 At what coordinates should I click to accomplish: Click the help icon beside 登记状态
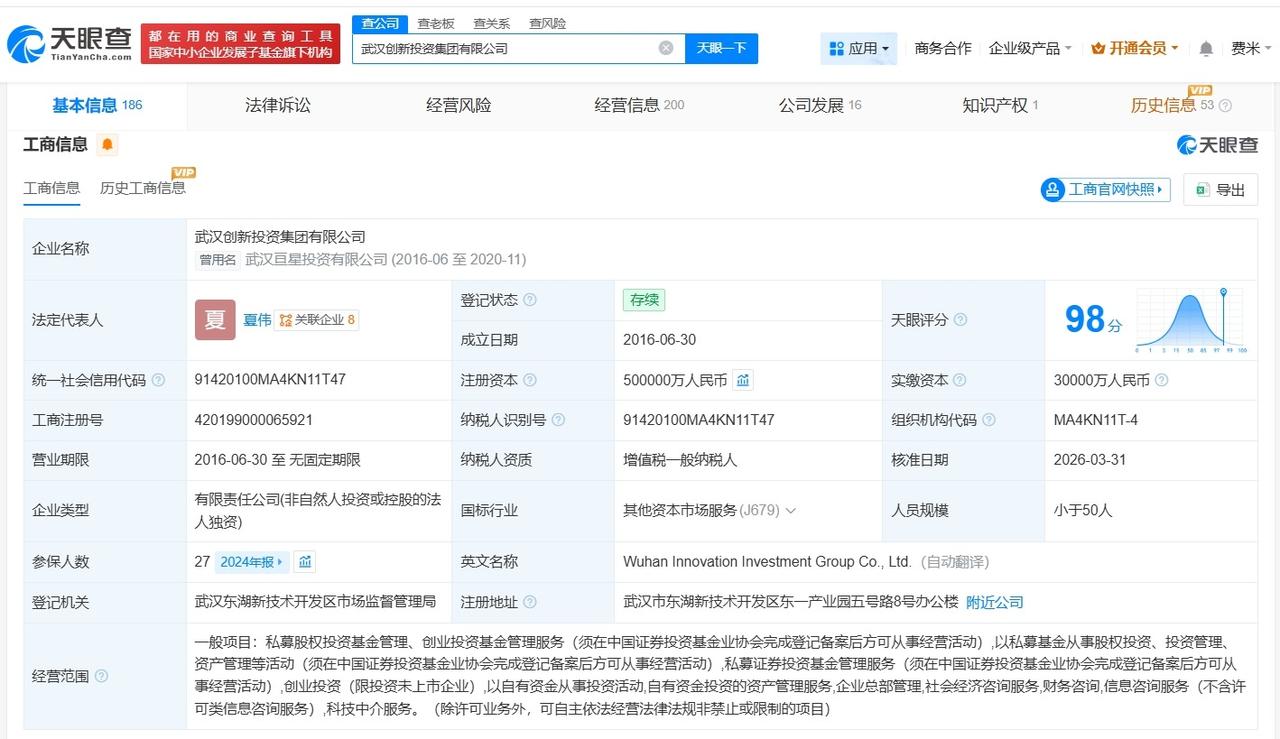(530, 300)
